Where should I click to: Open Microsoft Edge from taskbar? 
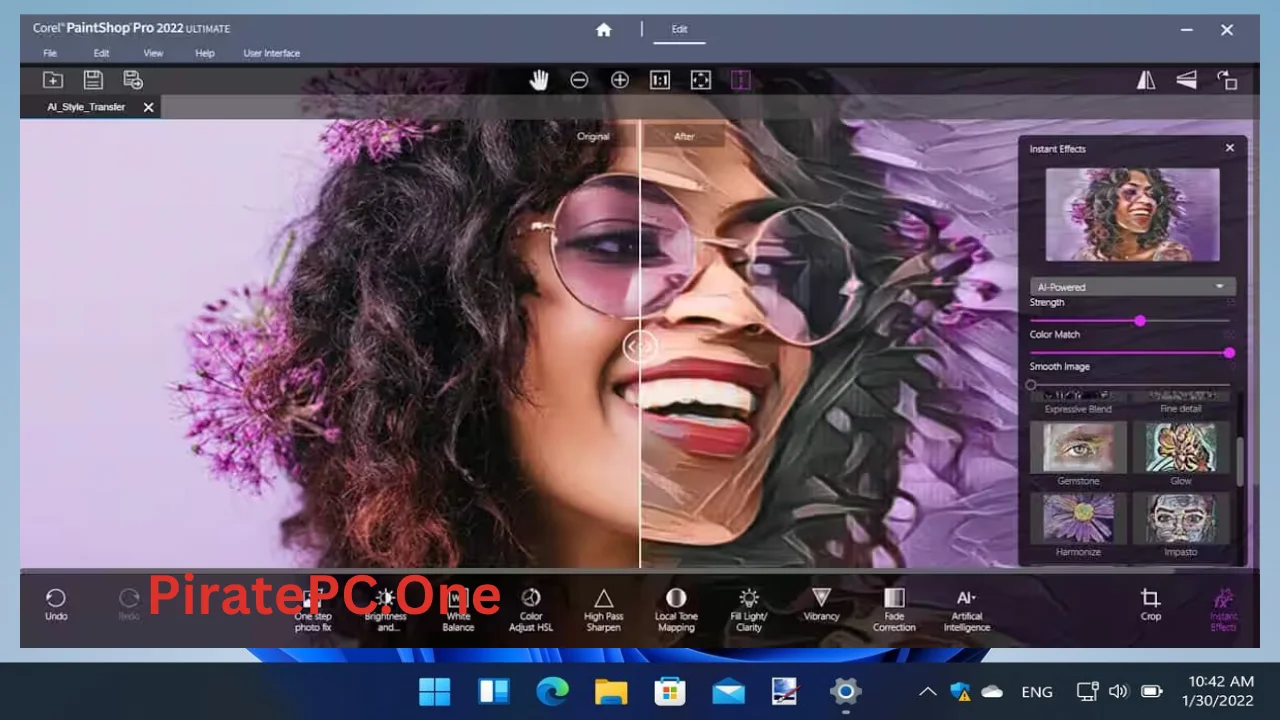point(552,691)
